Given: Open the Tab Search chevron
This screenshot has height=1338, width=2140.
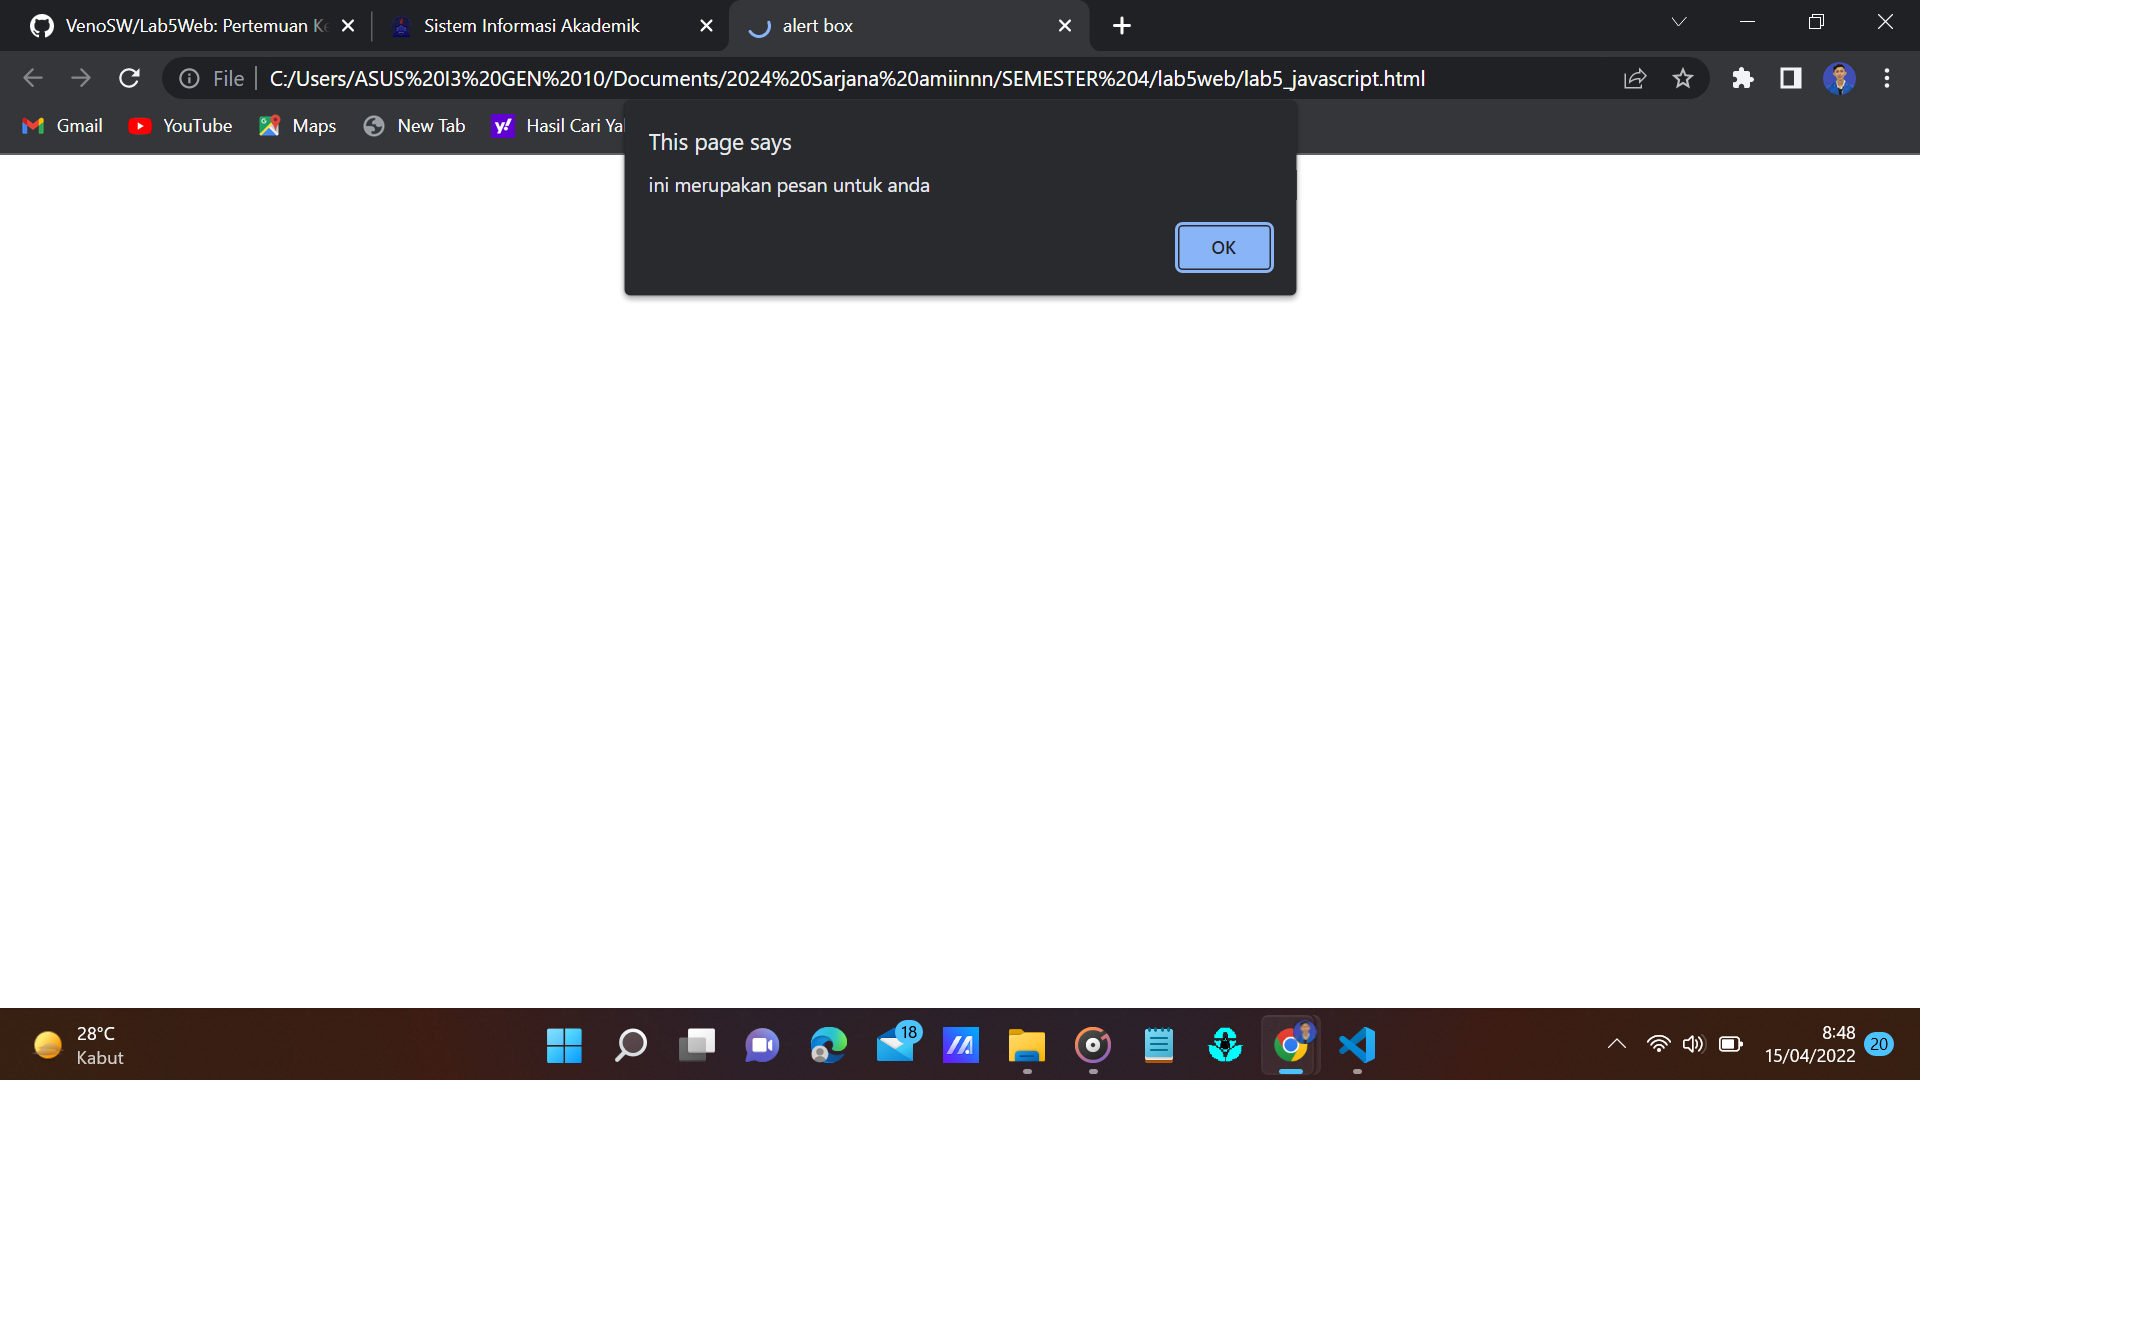Looking at the screenshot, I should pyautogui.click(x=1678, y=22).
